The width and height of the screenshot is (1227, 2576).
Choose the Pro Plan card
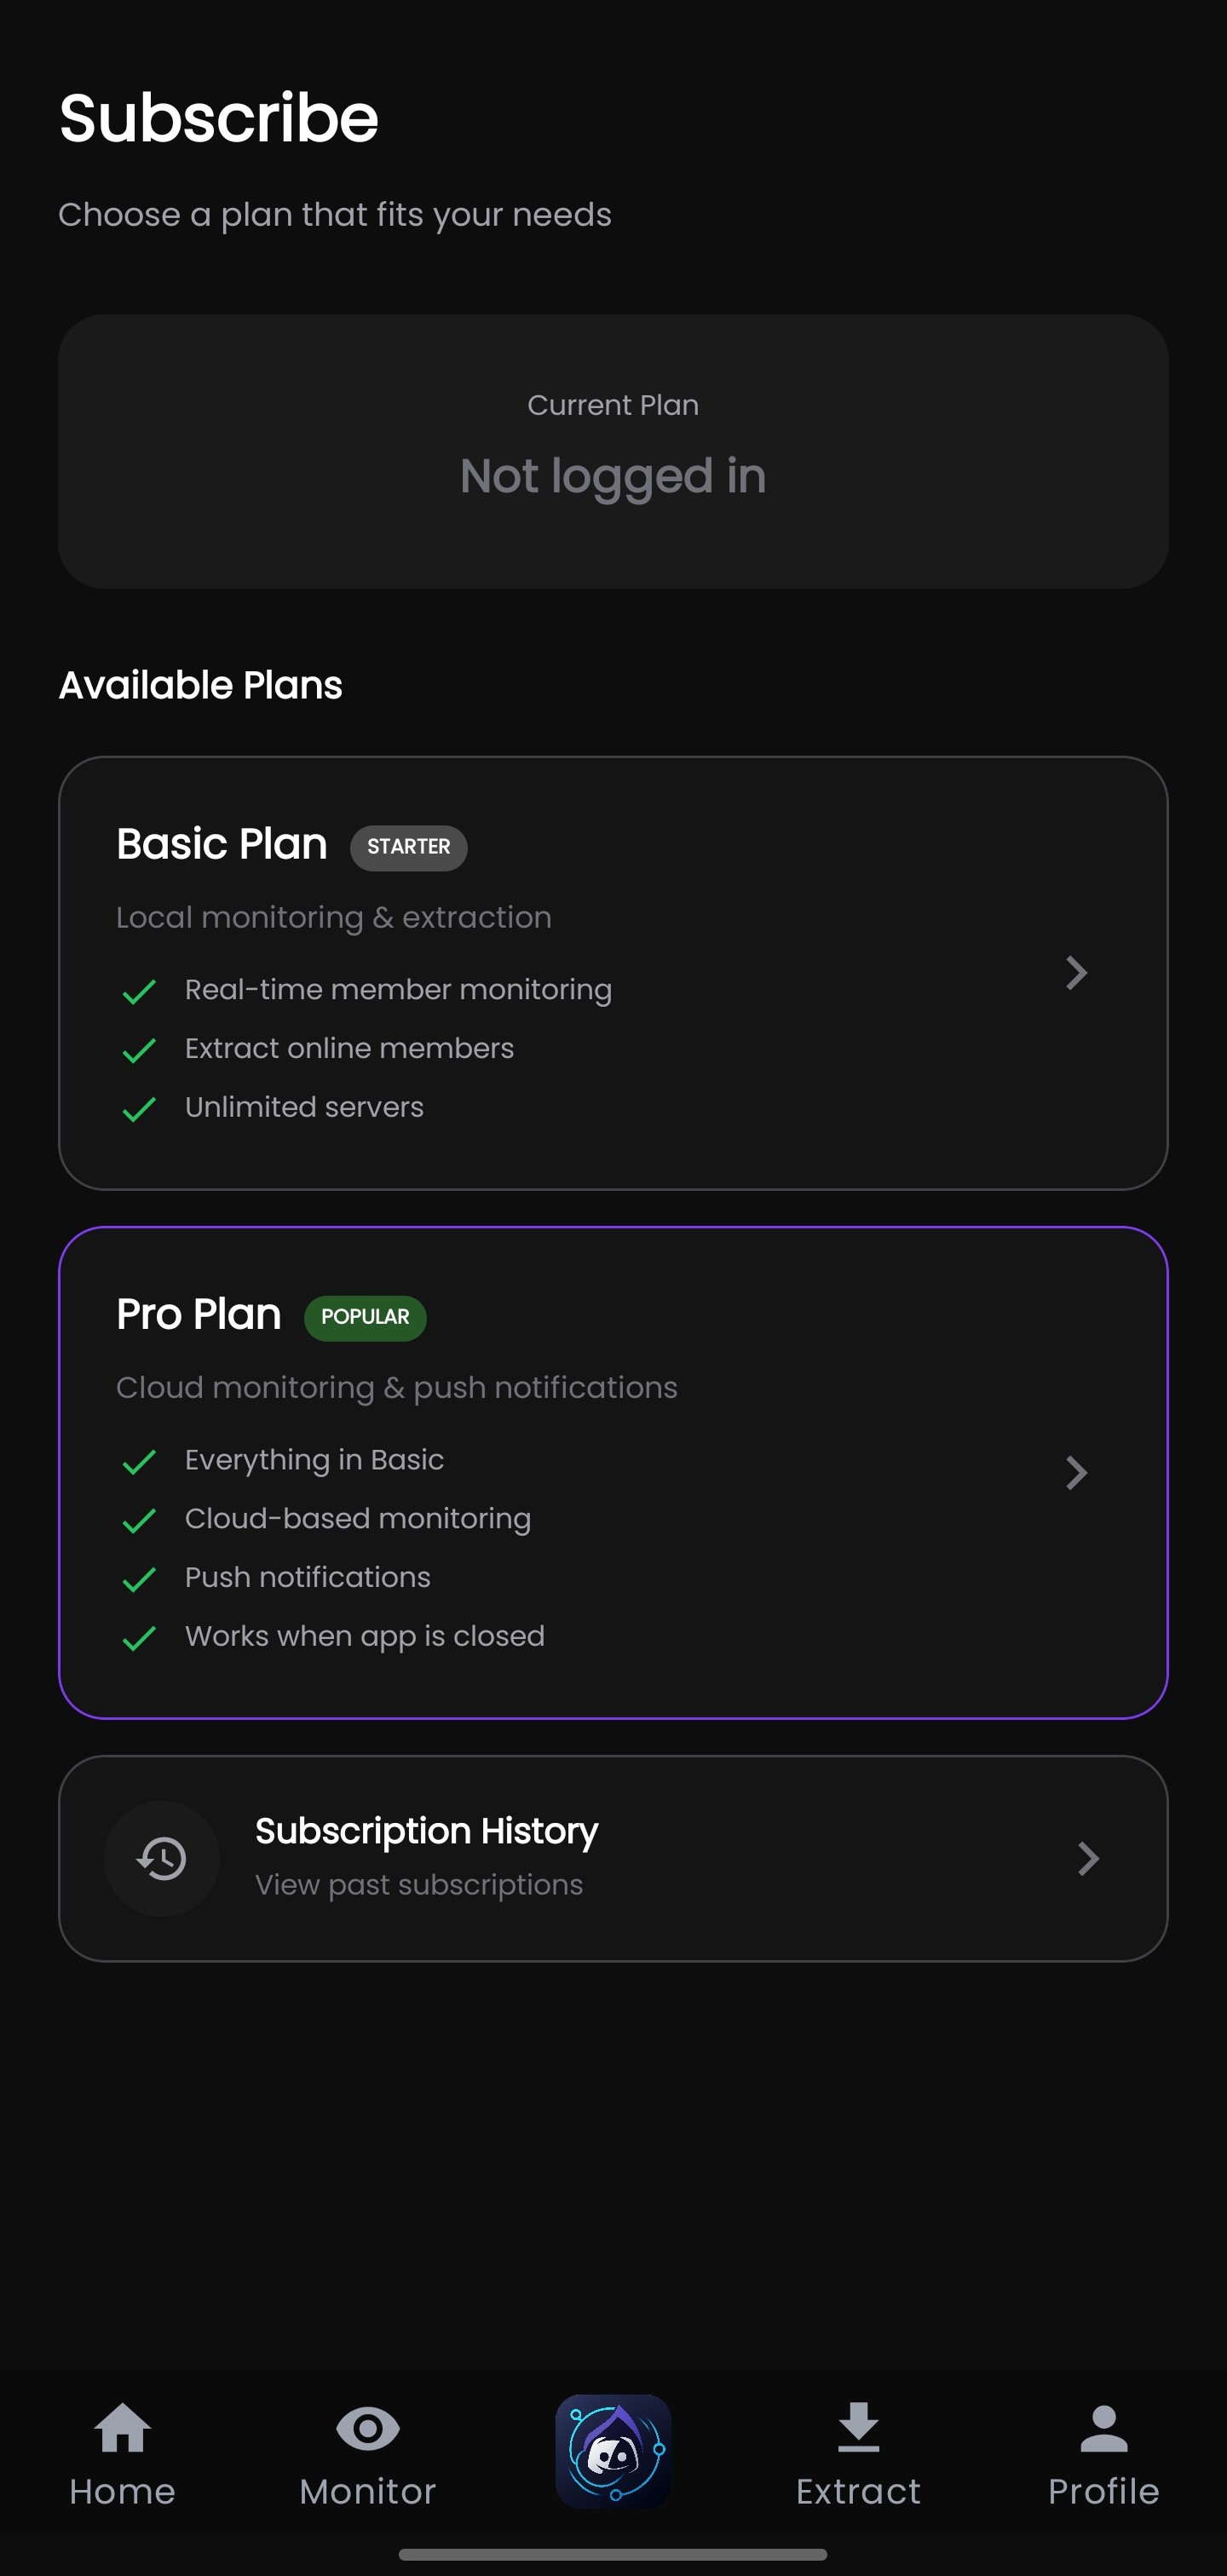613,1470
